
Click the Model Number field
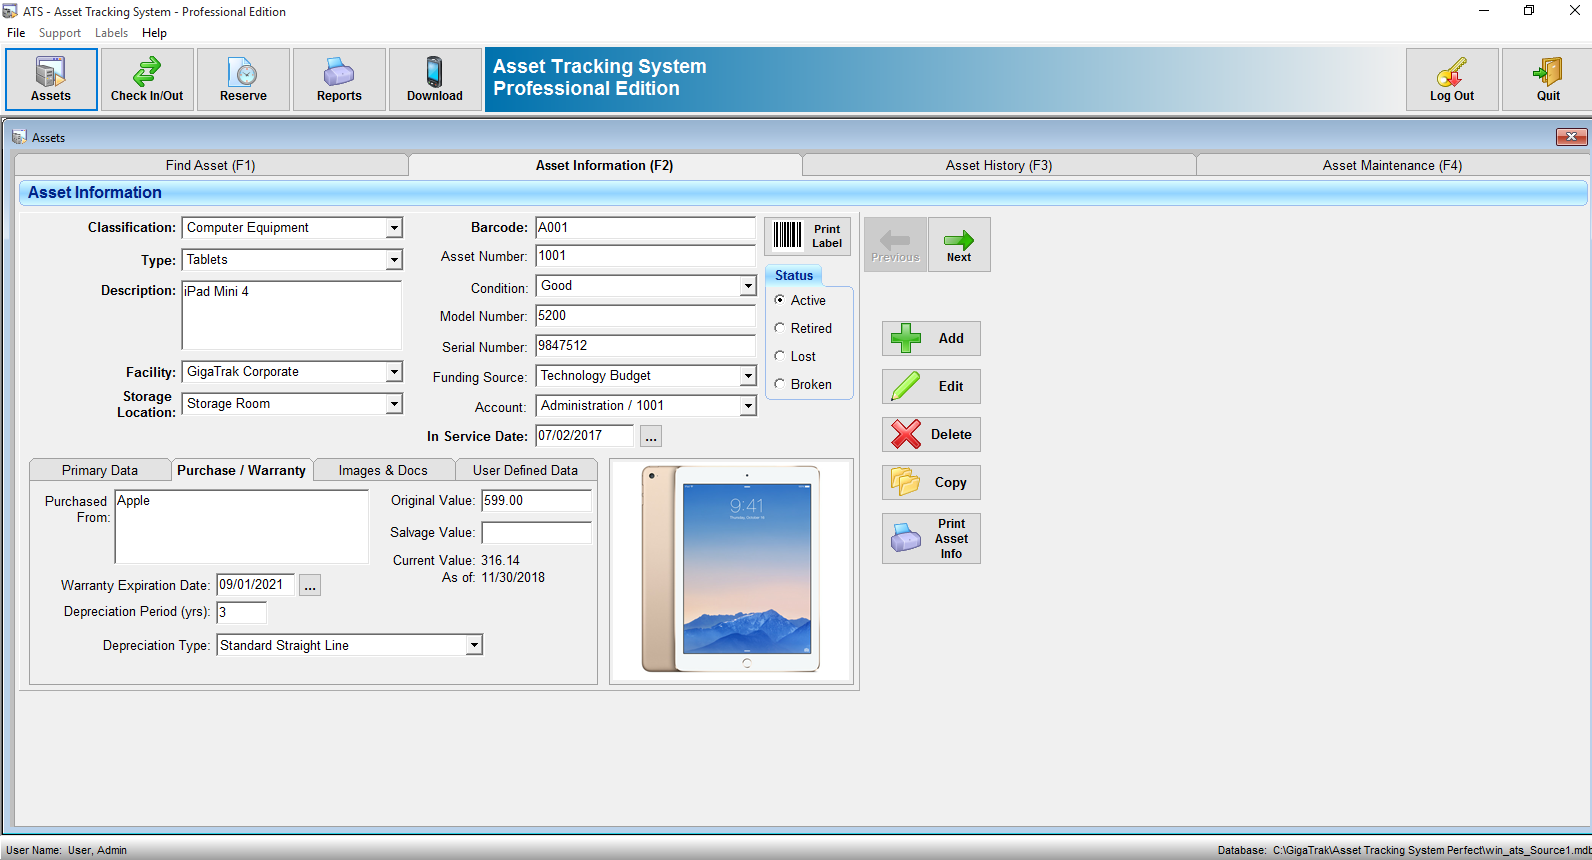point(645,316)
